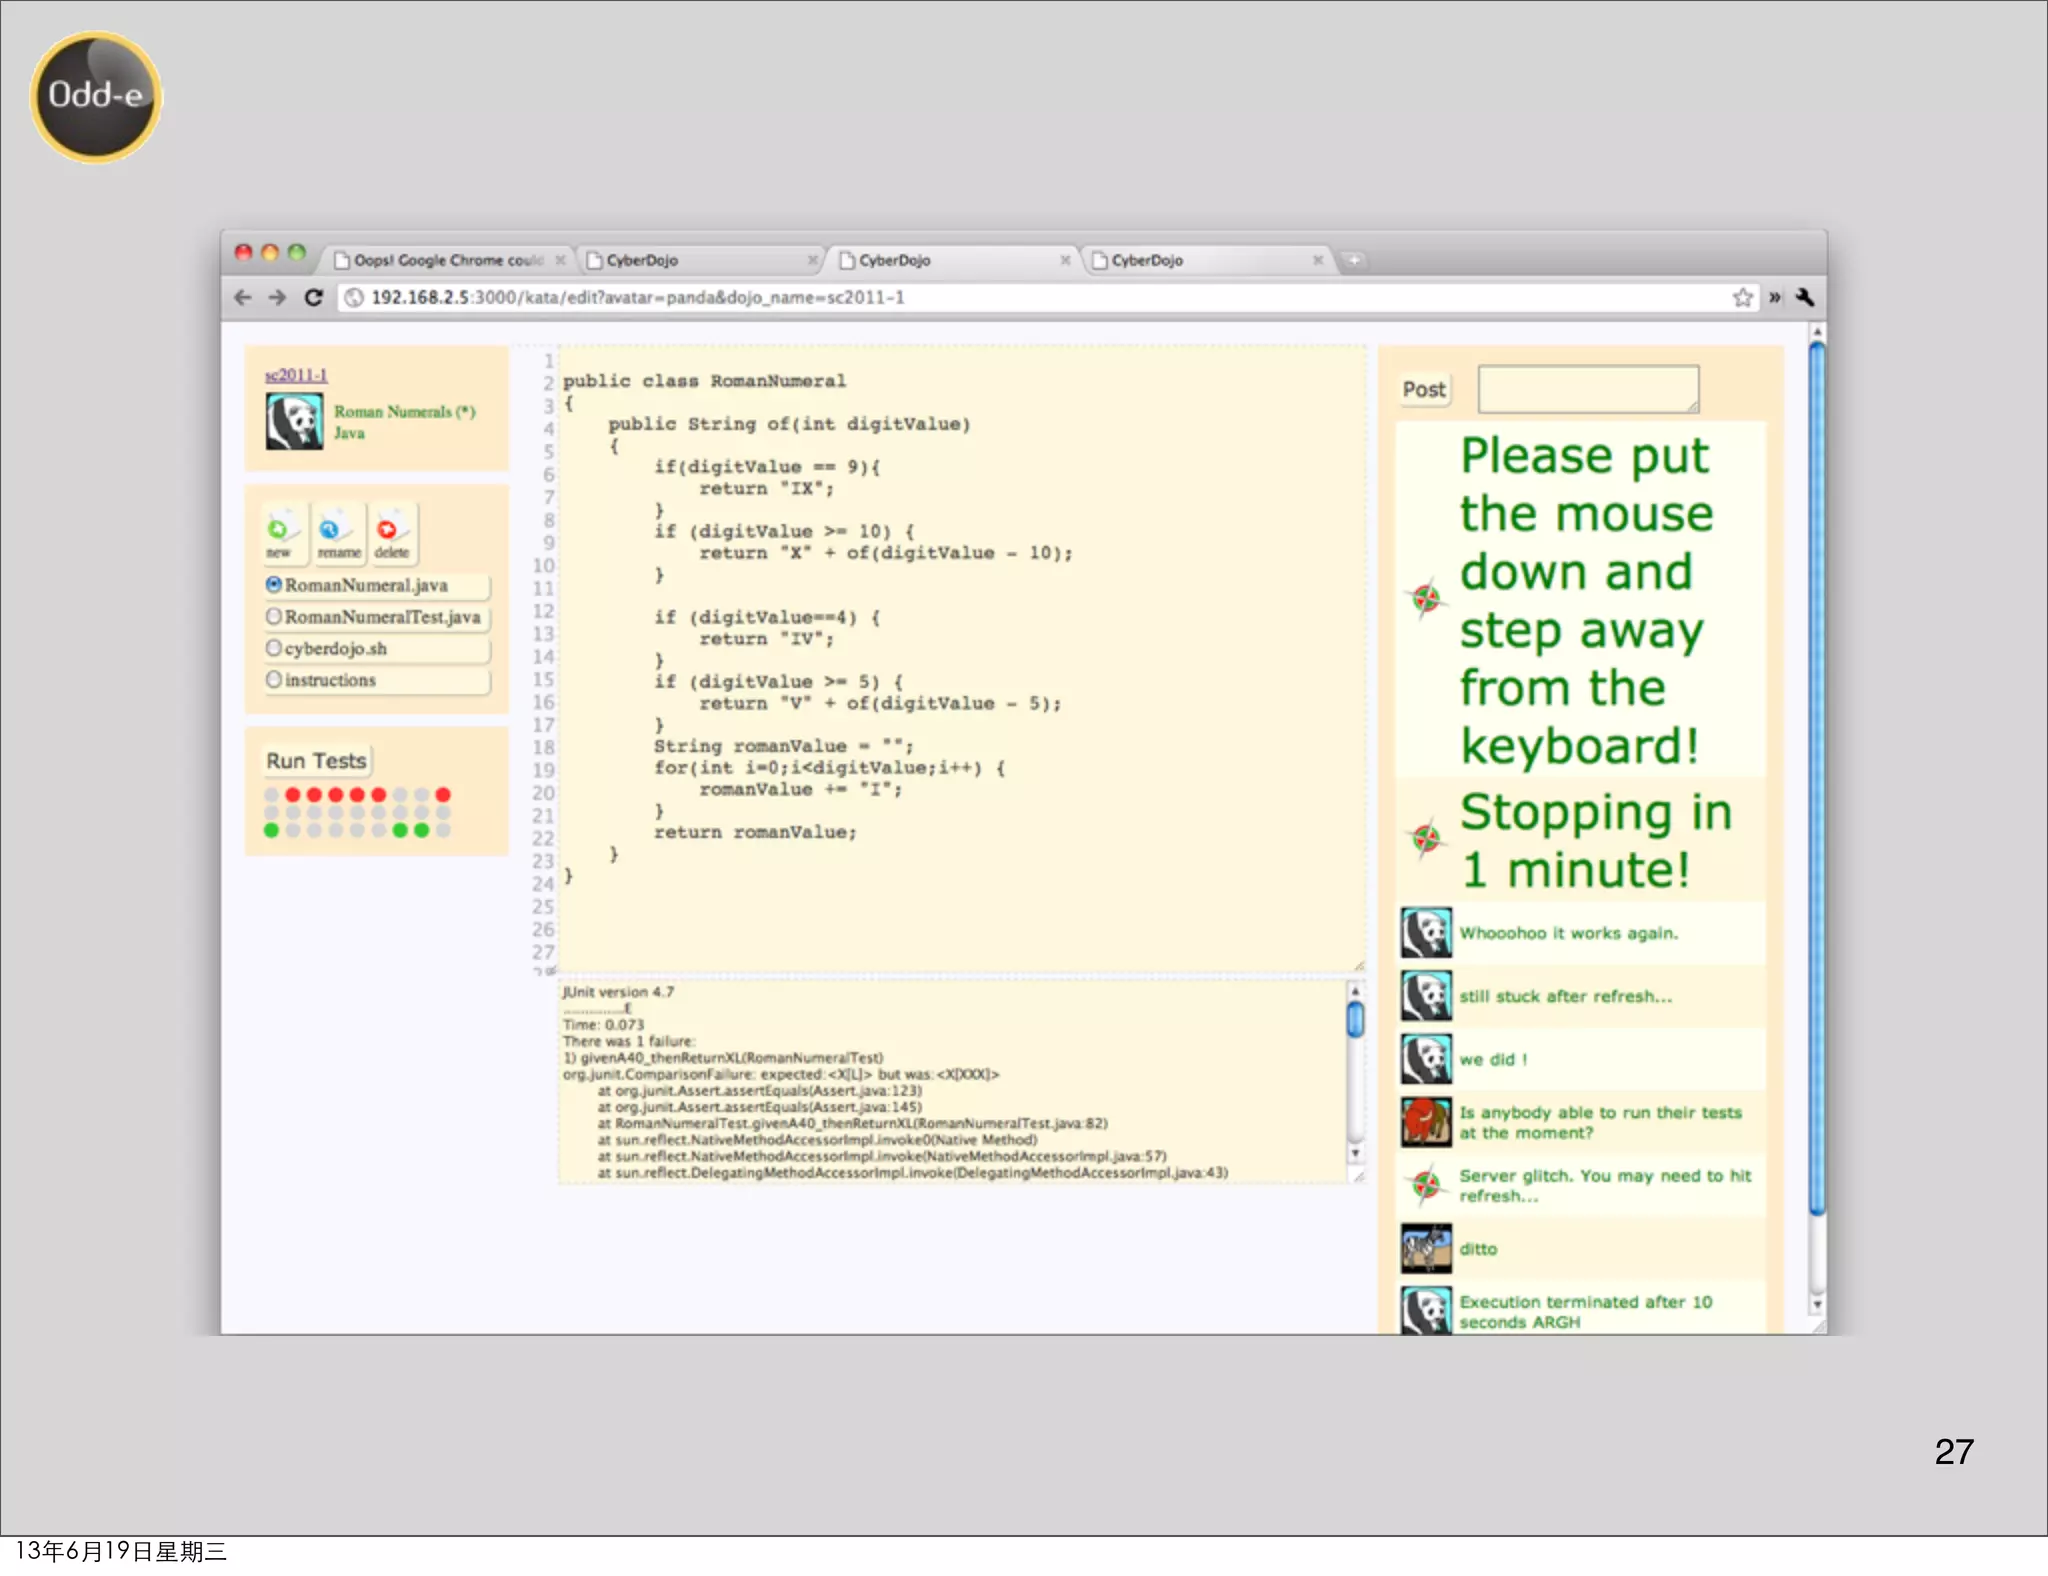
Task: Expand the toolbar overflow chevron
Action: pos(1775,297)
